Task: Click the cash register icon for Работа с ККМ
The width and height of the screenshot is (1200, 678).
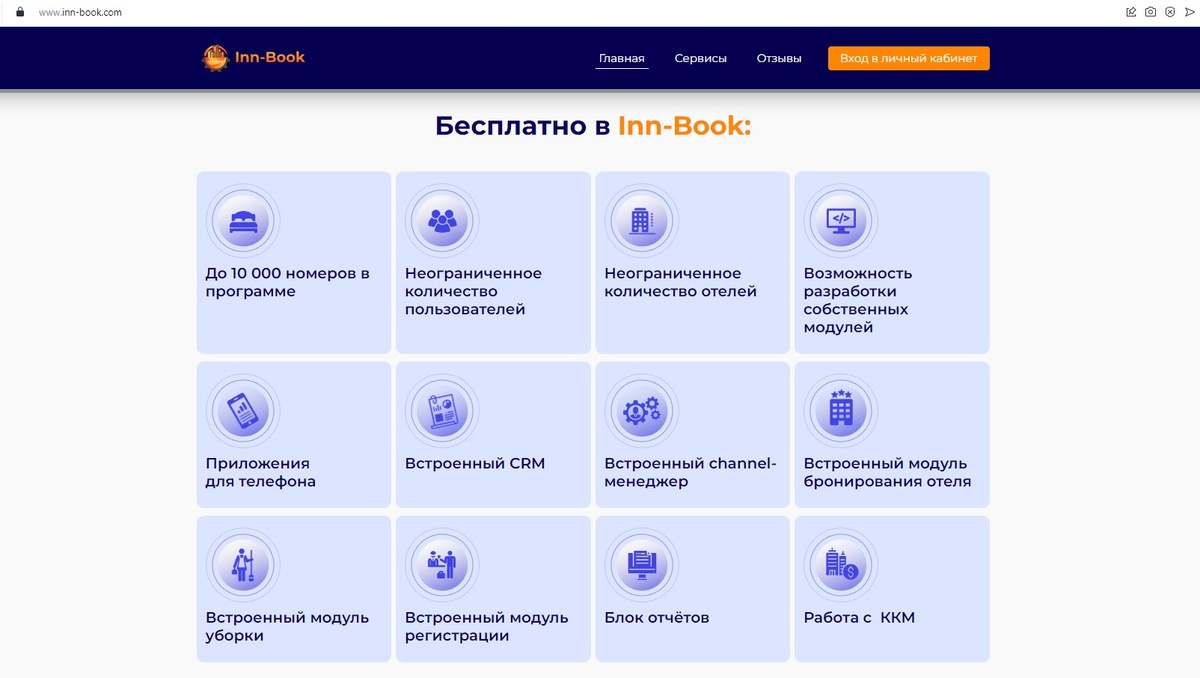Action: pyautogui.click(x=841, y=564)
